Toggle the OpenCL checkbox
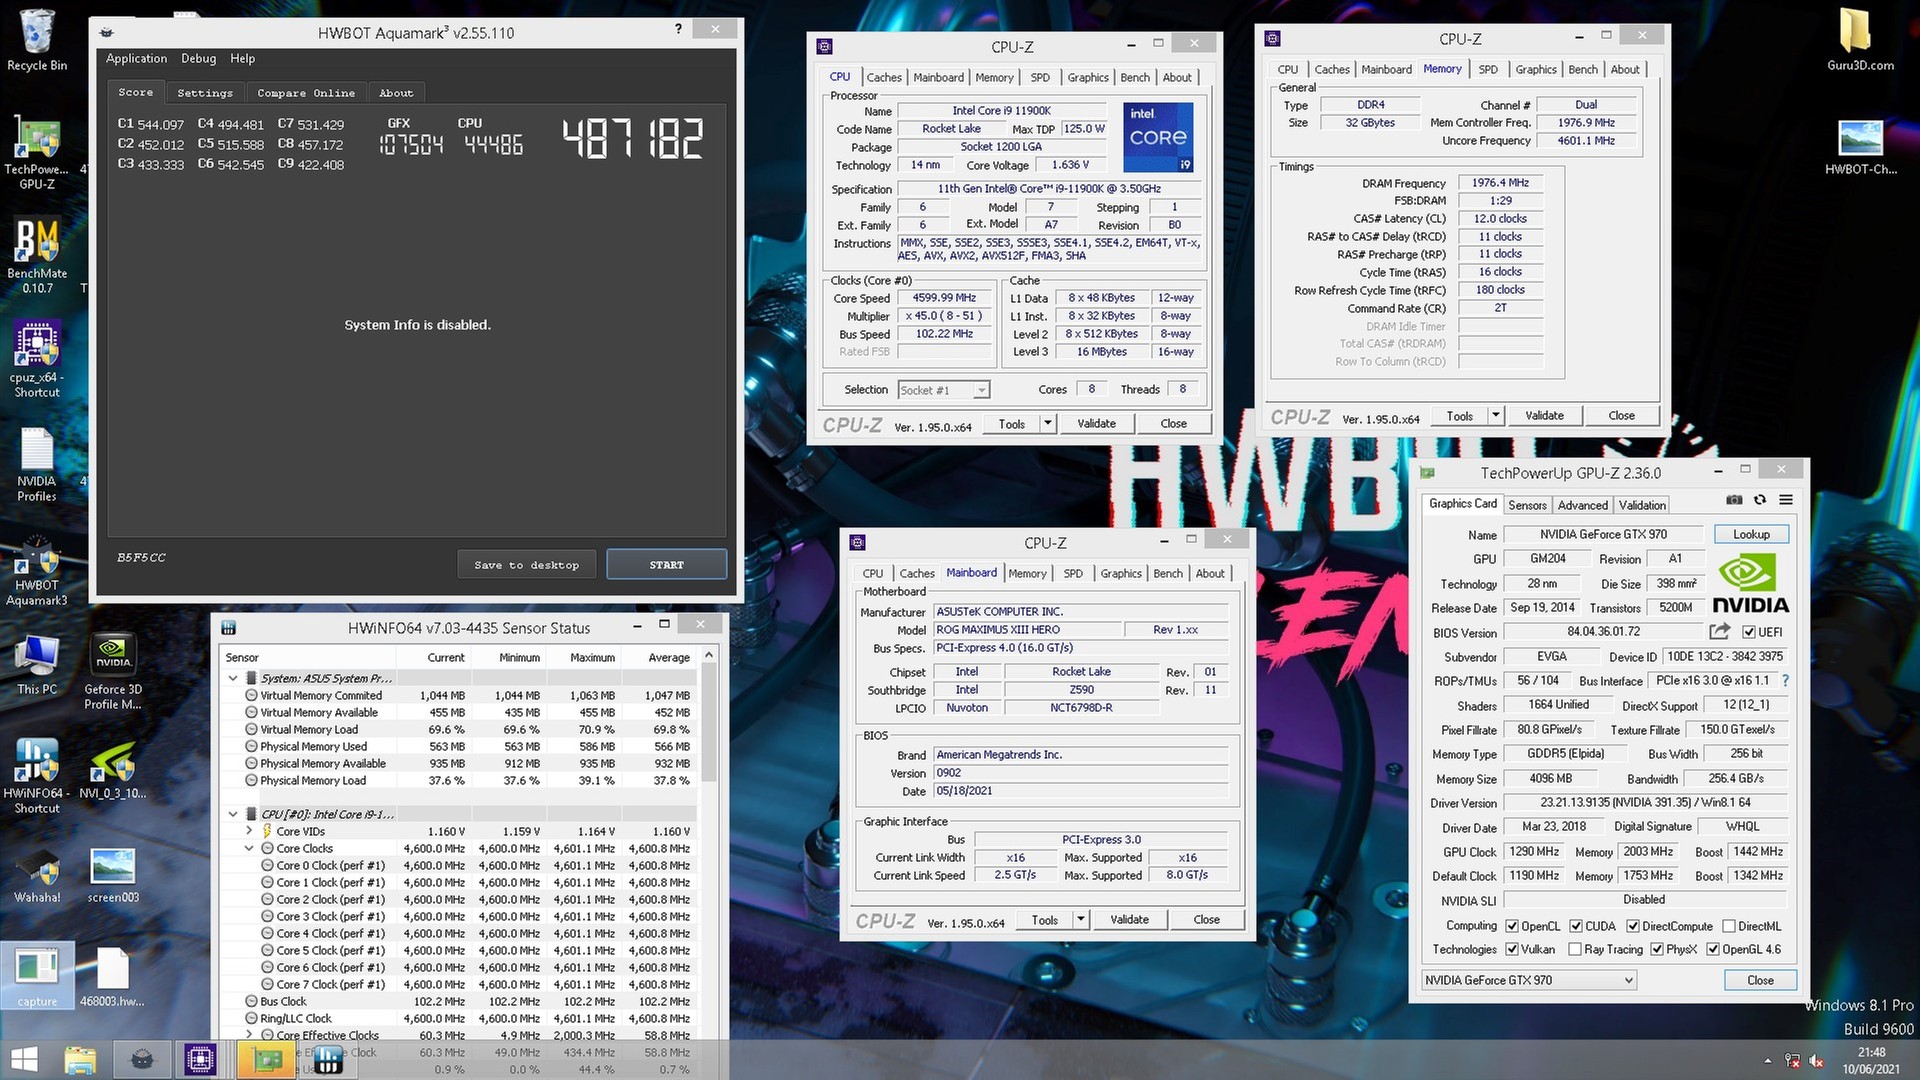 (1512, 926)
